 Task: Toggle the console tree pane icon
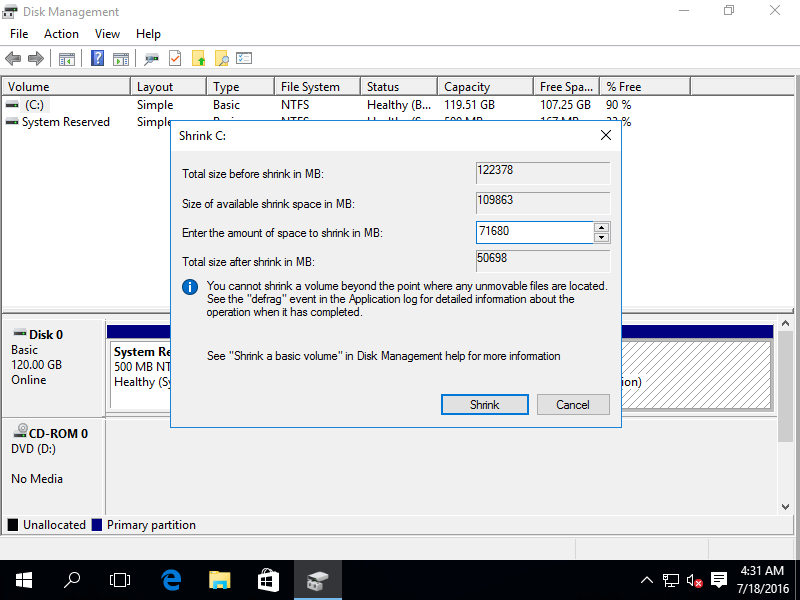point(67,59)
